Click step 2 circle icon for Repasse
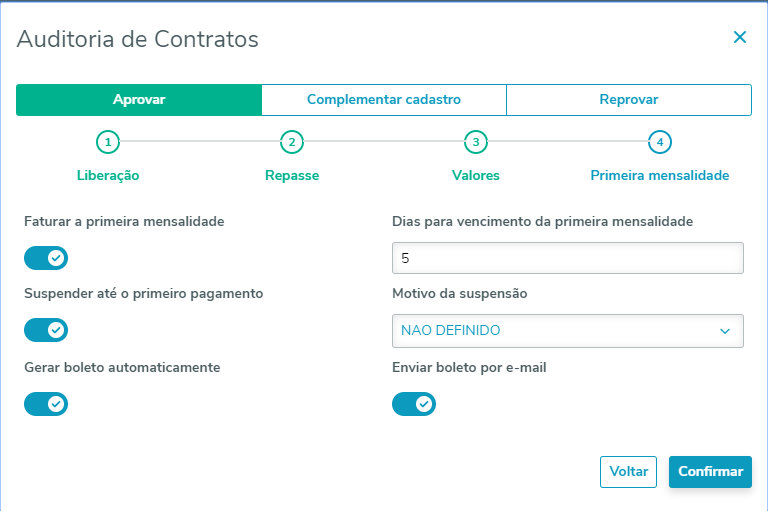This screenshot has height=511, width=768. tap(292, 142)
